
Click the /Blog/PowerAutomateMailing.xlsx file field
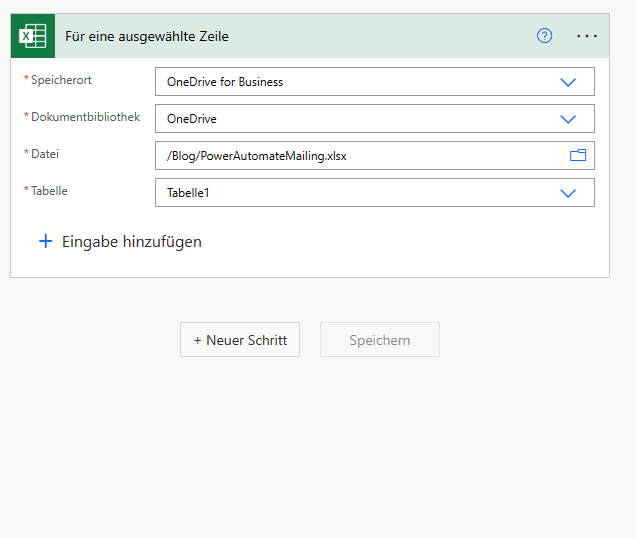point(375,155)
